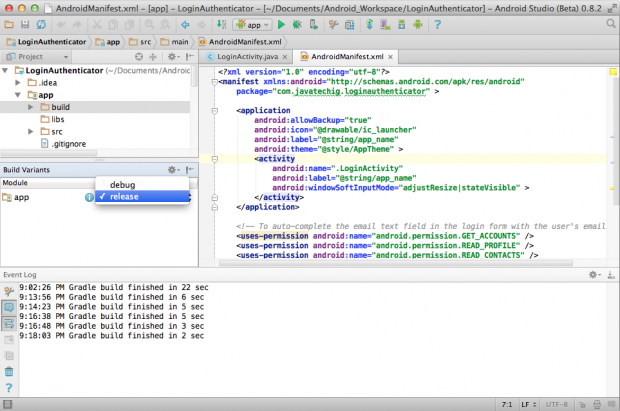Viewport: 620px width, 411px height.
Task: Open the SDK Manager icon
Action: click(402, 25)
